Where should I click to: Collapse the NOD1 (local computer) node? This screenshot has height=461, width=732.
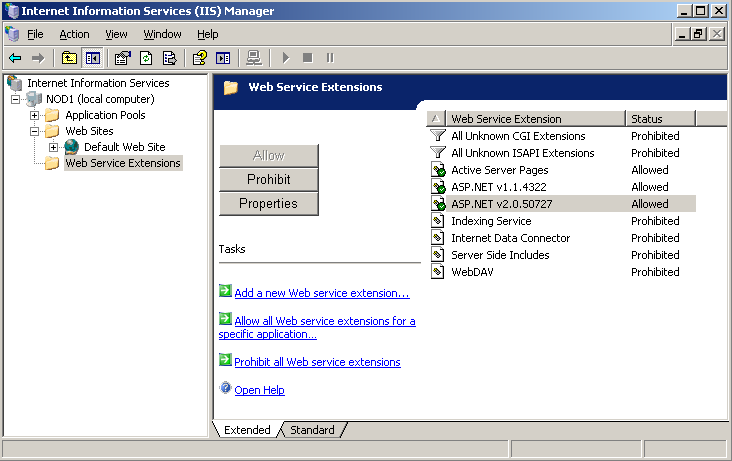[15, 99]
